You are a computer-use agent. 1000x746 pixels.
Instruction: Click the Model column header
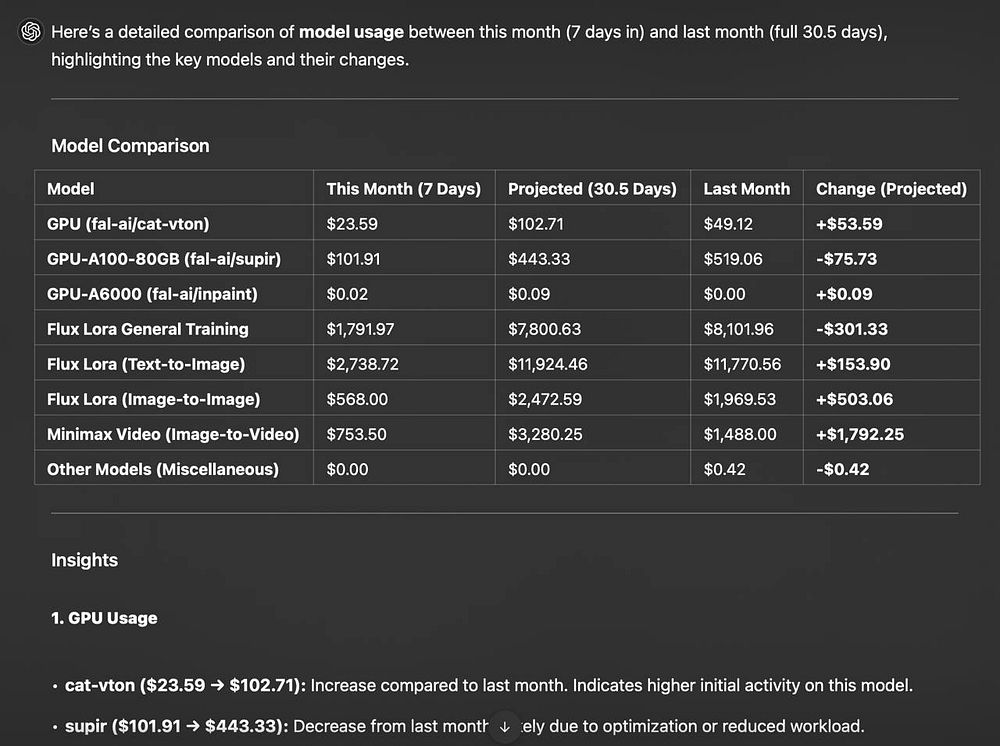click(x=71, y=188)
